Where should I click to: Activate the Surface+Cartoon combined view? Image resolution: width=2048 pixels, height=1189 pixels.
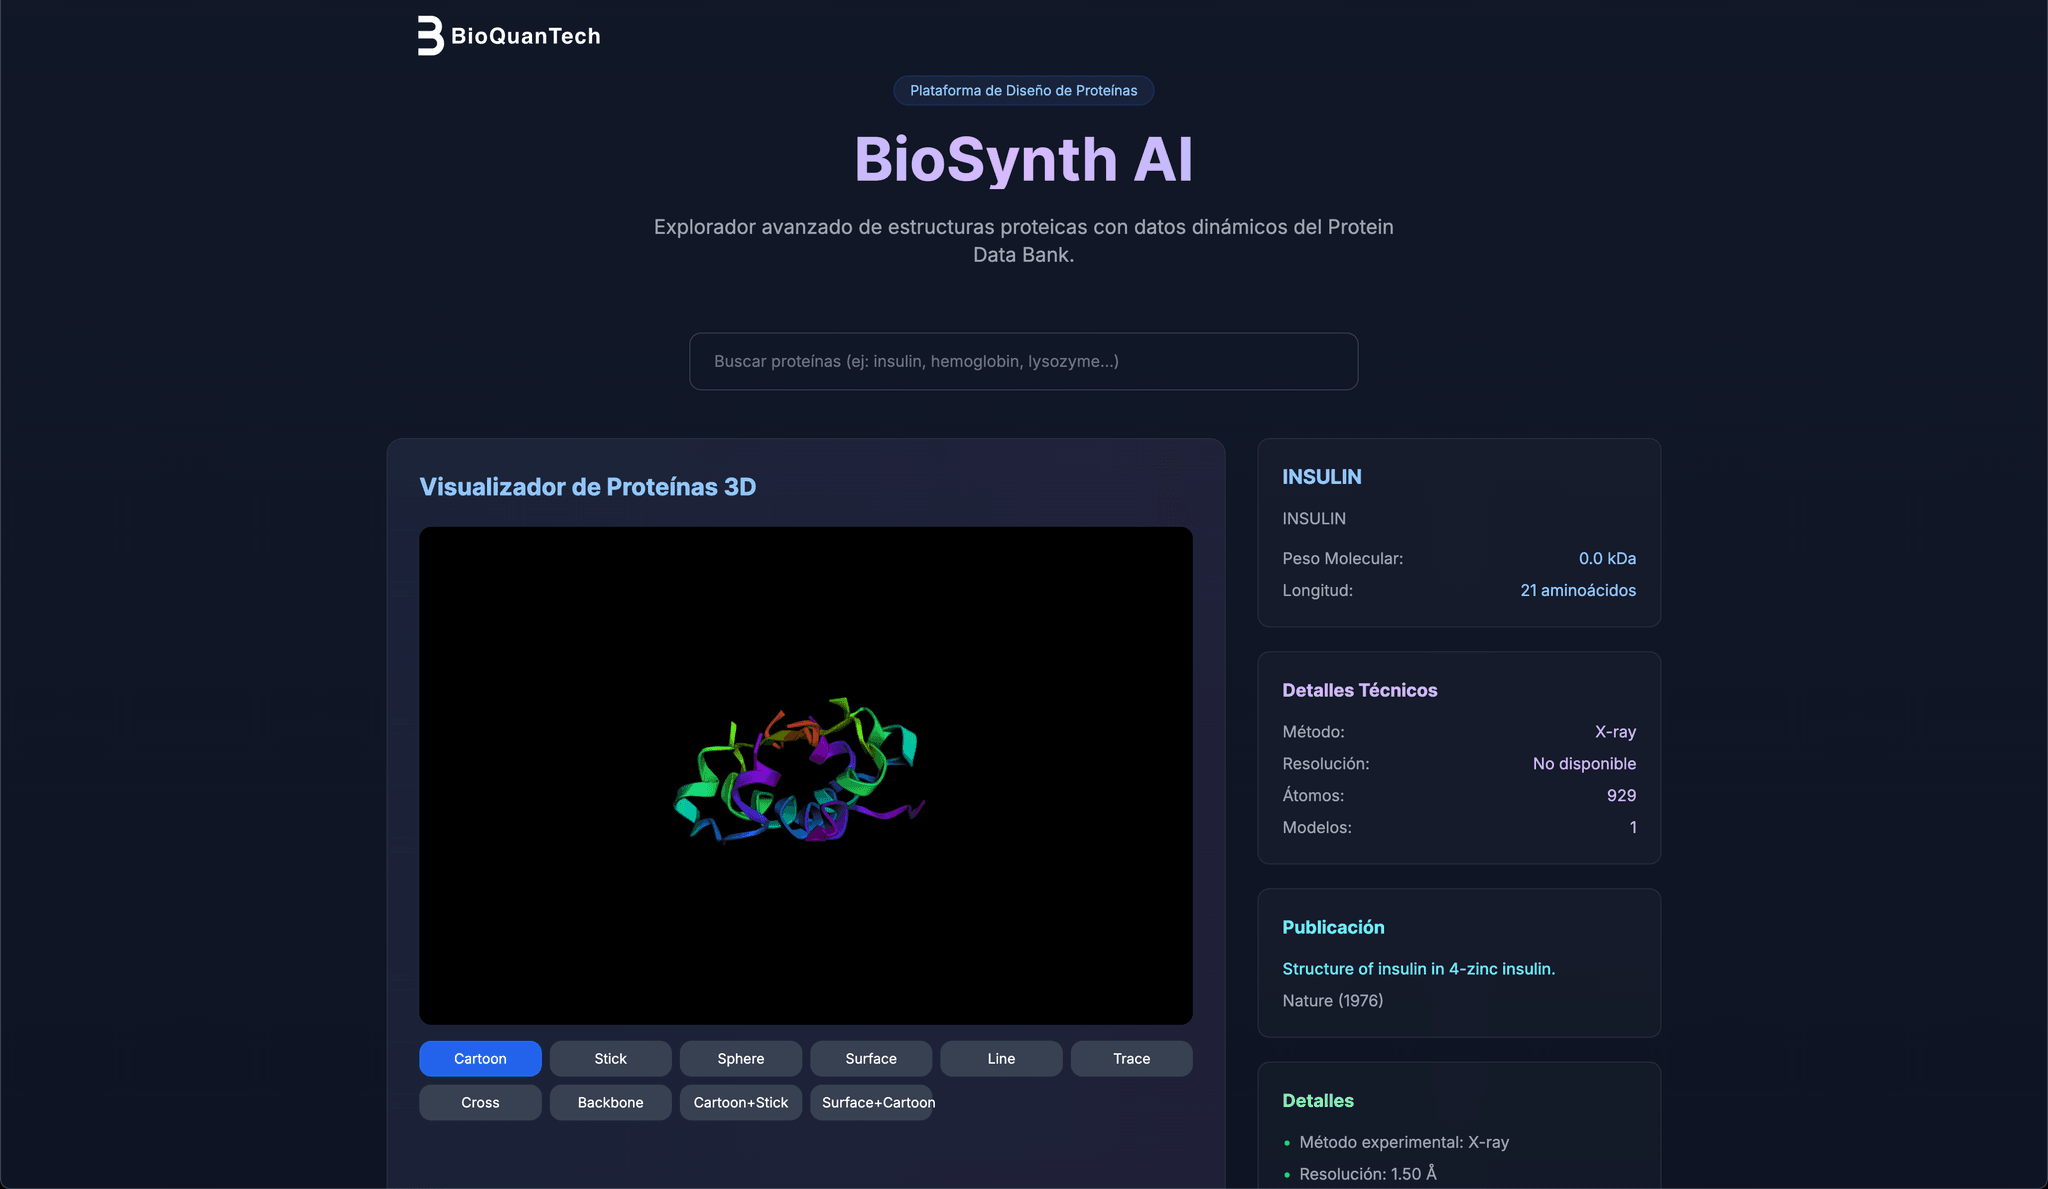coord(872,1102)
